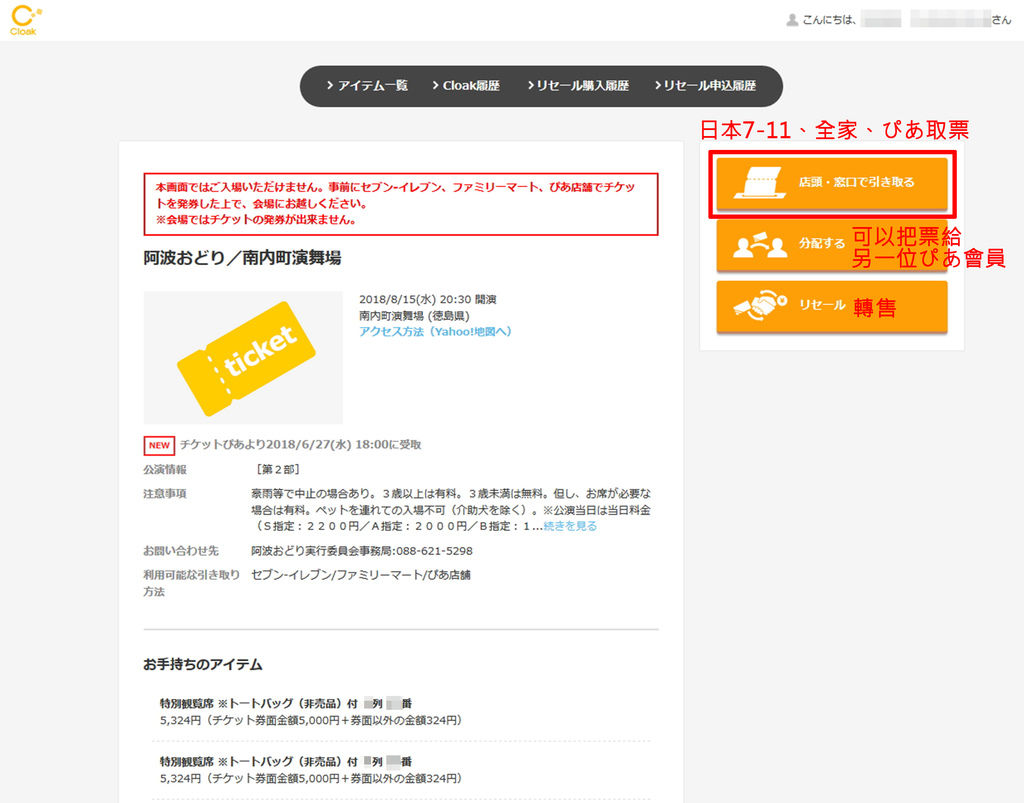Click 店頭・窓口で引き取る button
Image resolution: width=1024 pixels, height=803 pixels.
point(831,183)
